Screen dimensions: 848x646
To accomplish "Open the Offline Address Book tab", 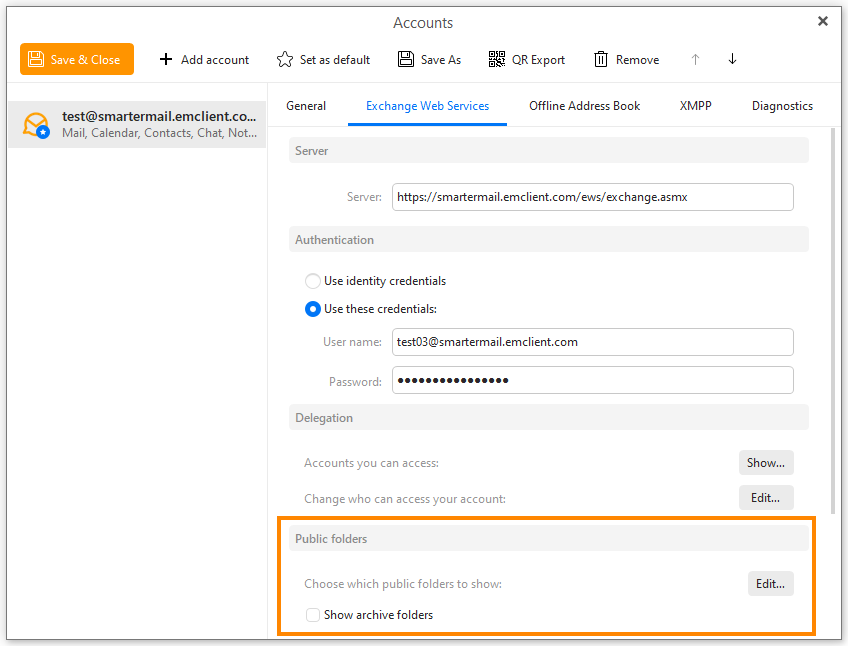I will pos(584,106).
